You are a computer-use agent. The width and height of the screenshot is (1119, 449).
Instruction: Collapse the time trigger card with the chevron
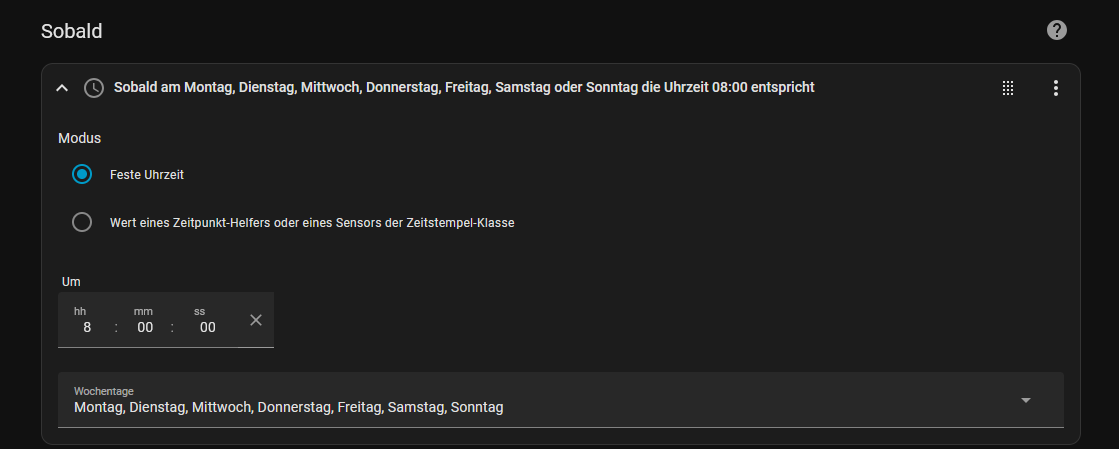[62, 88]
